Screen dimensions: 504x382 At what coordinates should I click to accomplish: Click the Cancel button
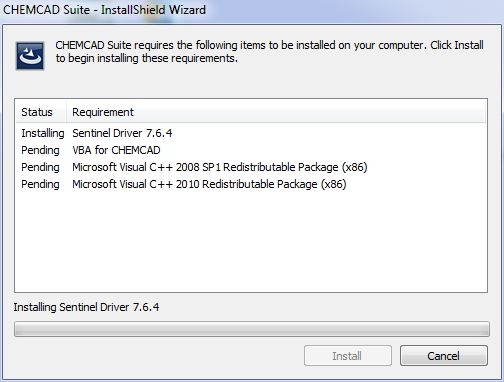tap(444, 356)
